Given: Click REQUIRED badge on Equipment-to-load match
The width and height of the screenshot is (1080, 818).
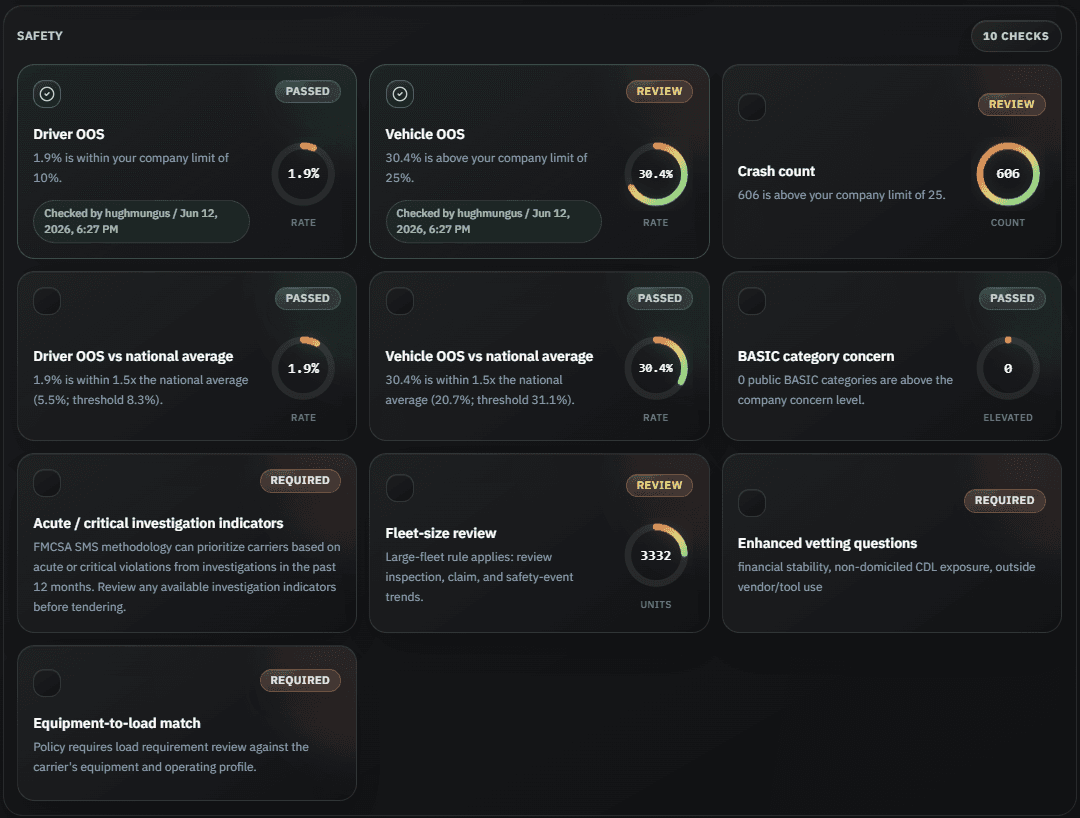Looking at the screenshot, I should 300,680.
